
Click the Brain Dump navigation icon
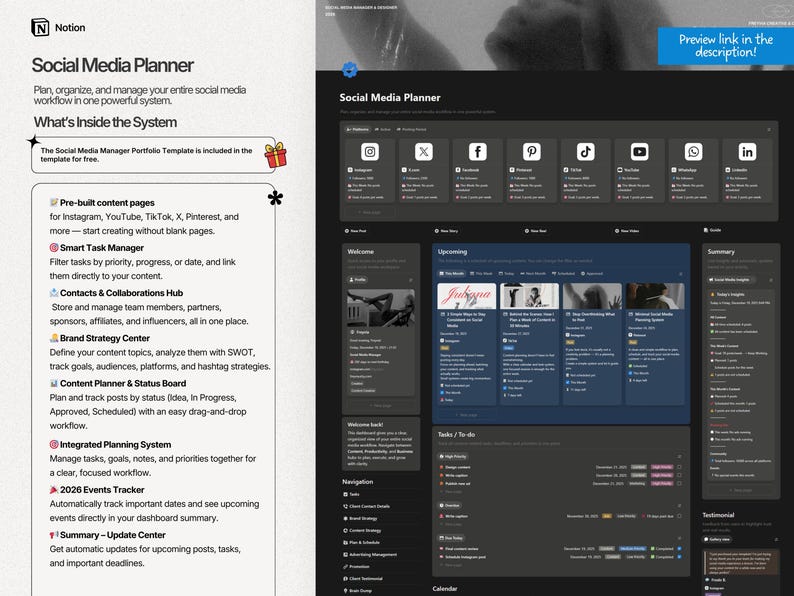pyautogui.click(x=345, y=590)
